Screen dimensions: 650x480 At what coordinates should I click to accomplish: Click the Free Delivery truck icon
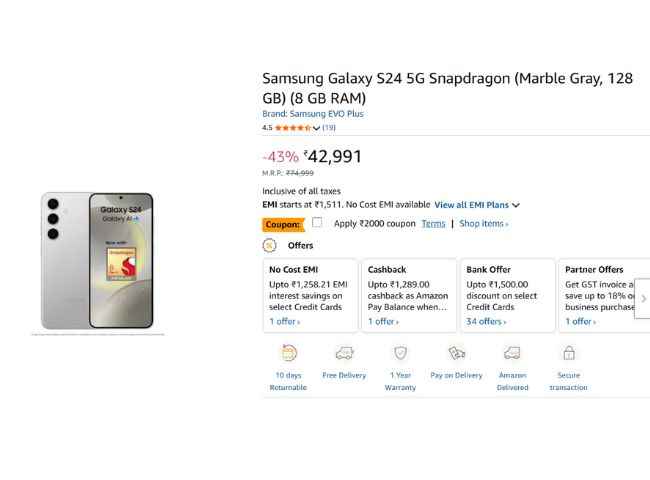click(x=344, y=353)
